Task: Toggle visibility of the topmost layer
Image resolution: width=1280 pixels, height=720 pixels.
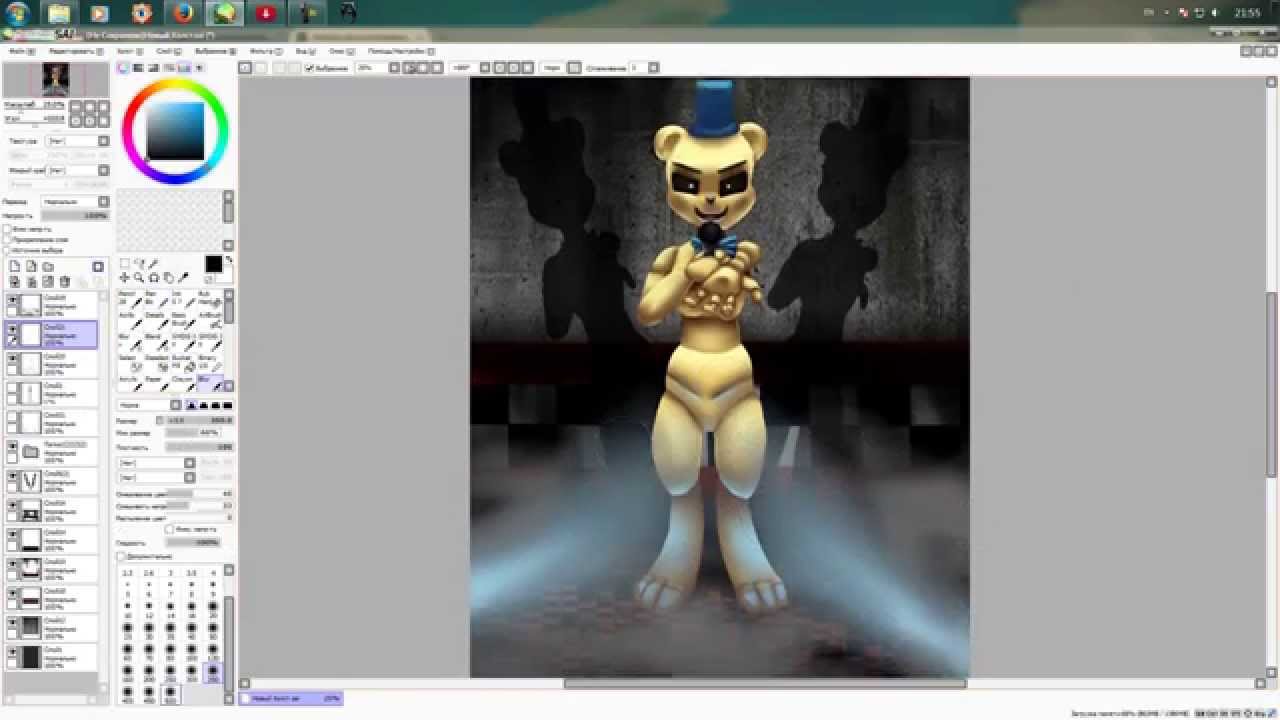Action: [13, 300]
